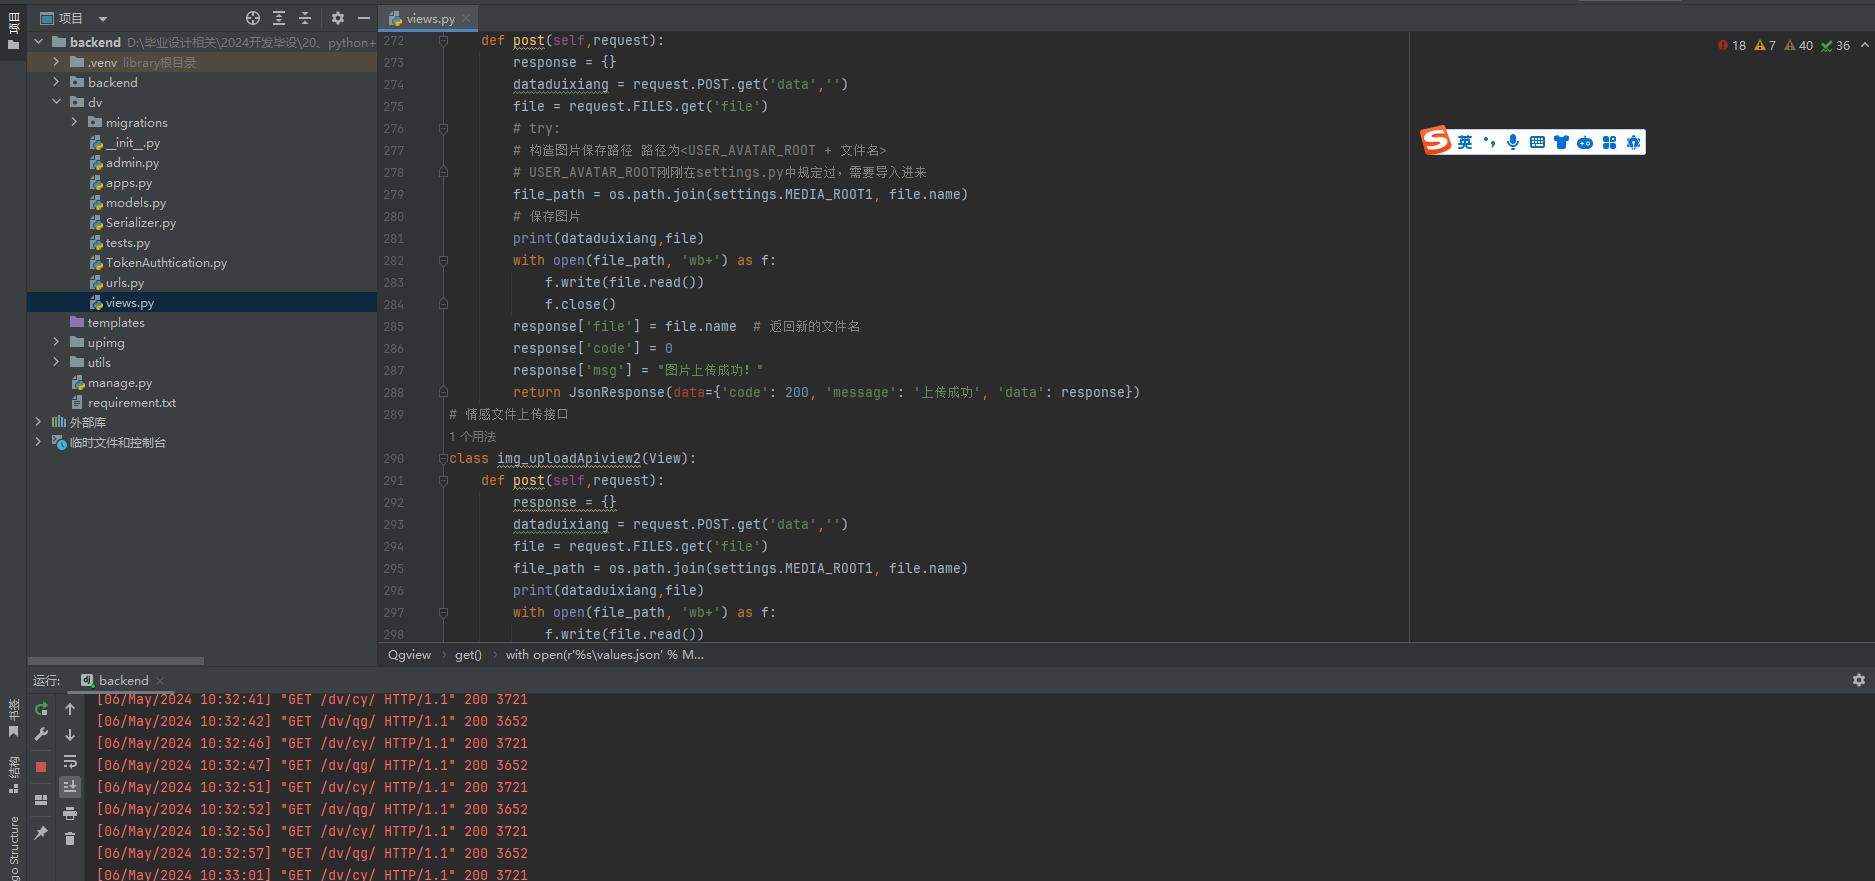Image resolution: width=1875 pixels, height=881 pixels.
Task: Expand 临时文件和控制台 node
Action: coord(39,442)
